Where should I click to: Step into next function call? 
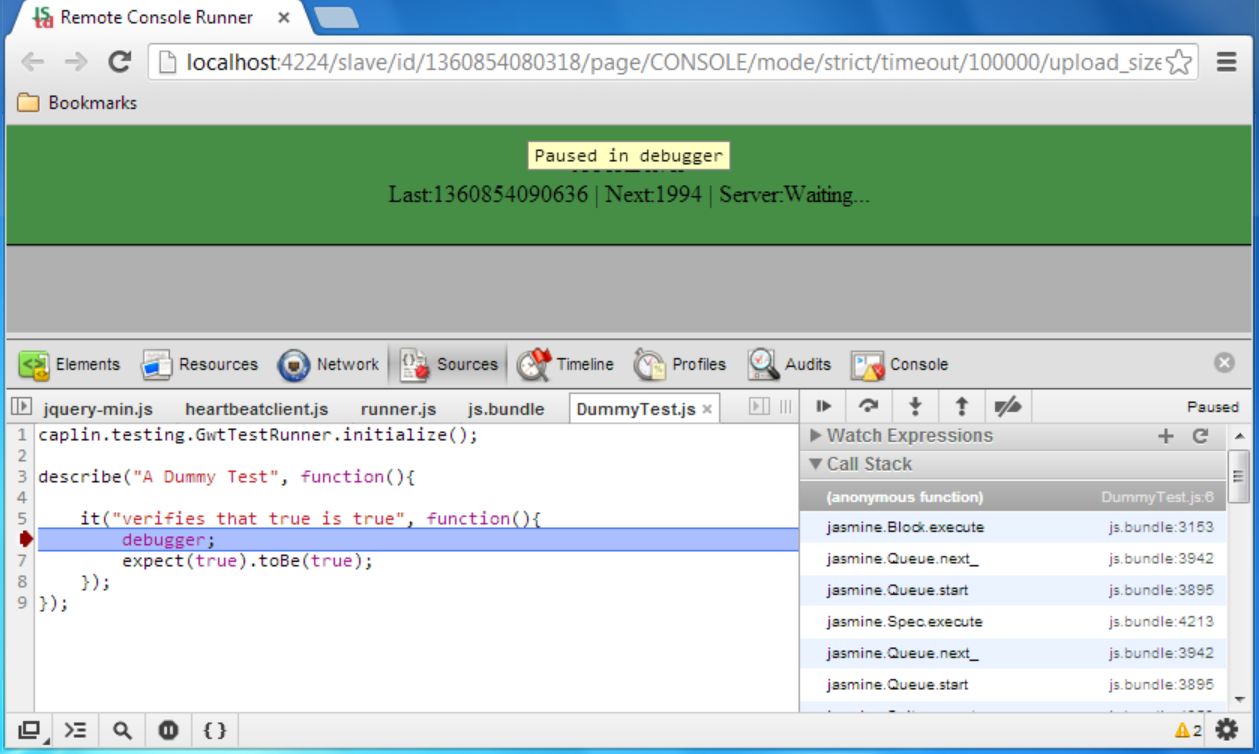coord(914,406)
